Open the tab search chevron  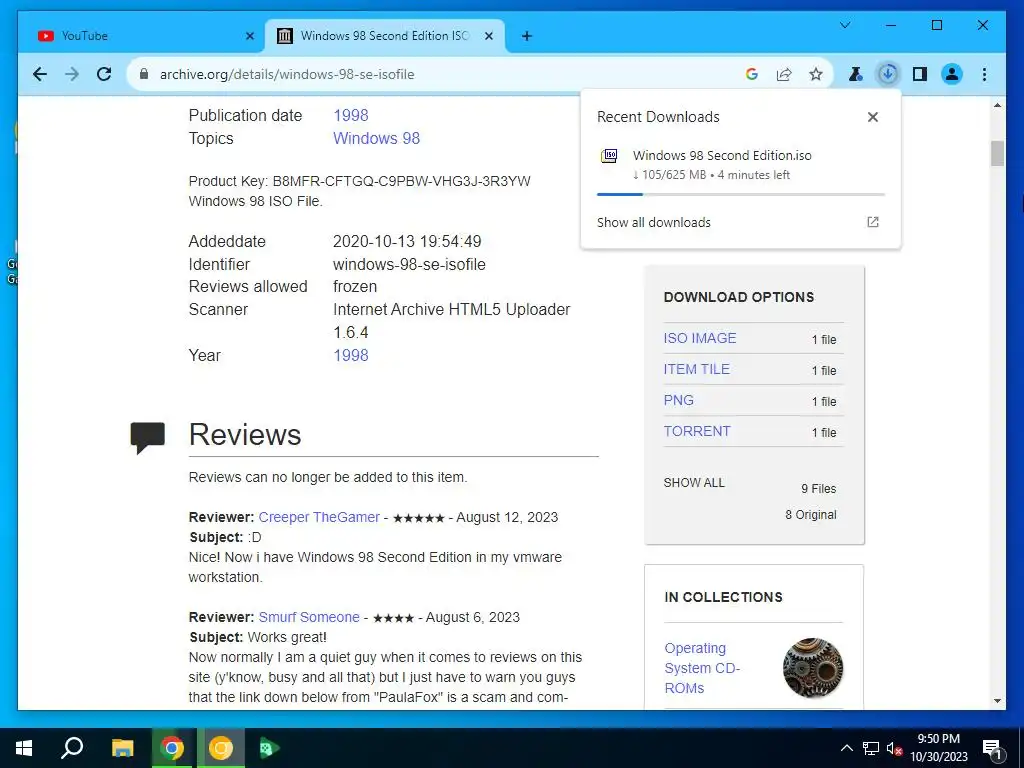click(845, 25)
